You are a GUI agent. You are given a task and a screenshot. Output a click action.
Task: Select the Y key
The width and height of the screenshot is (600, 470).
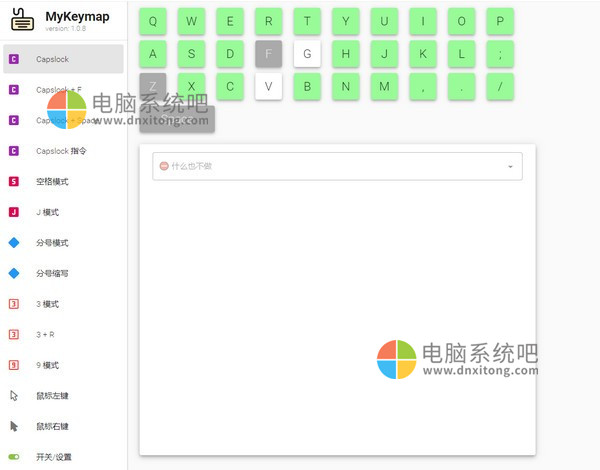coord(346,21)
